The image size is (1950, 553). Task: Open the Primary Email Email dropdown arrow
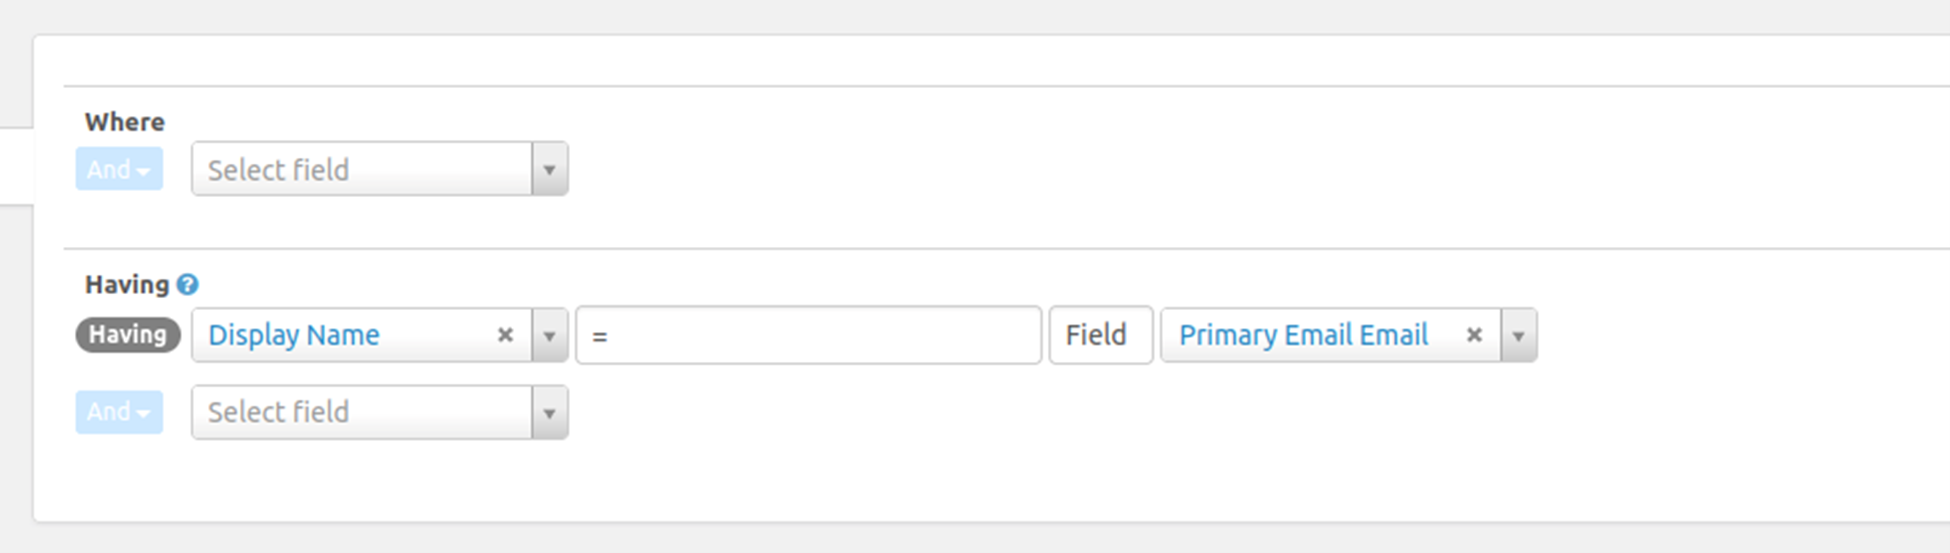[x=1518, y=336]
